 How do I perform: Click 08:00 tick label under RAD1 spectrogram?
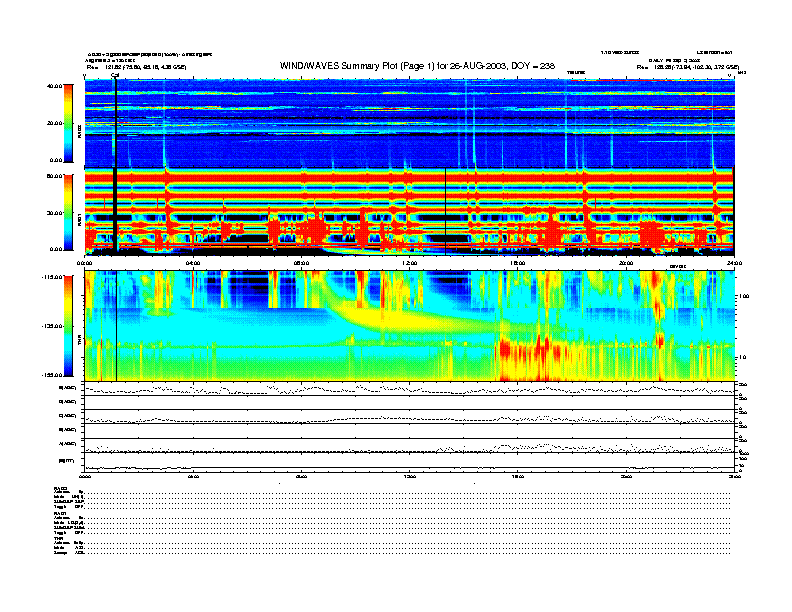[x=301, y=263]
